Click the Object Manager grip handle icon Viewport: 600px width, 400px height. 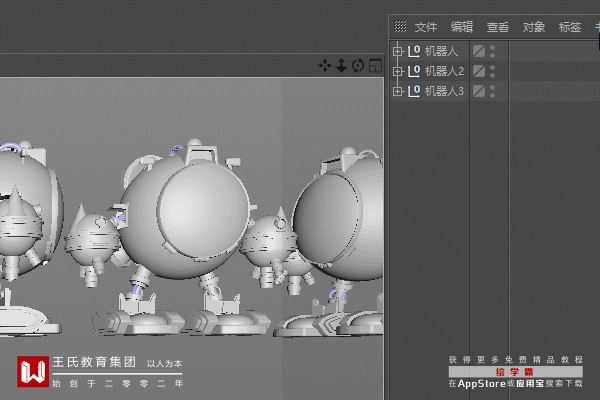click(400, 26)
